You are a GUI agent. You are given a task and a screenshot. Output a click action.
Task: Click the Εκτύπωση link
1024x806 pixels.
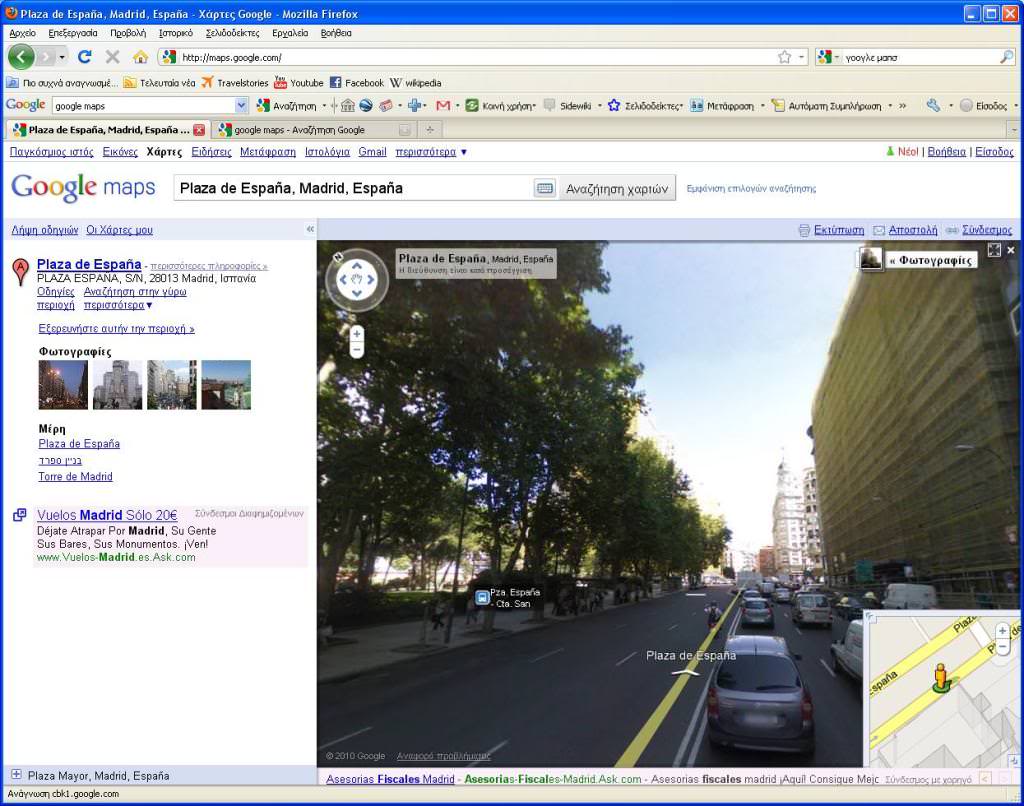point(839,230)
